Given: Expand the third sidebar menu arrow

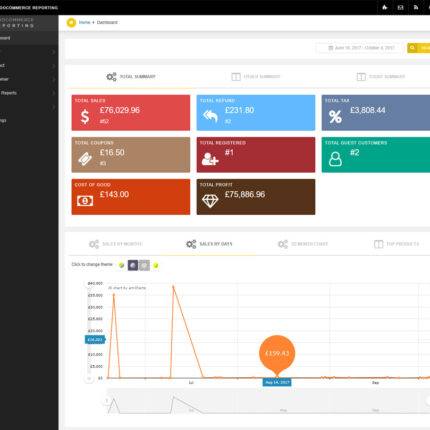Looking at the screenshot, I should (x=54, y=79).
